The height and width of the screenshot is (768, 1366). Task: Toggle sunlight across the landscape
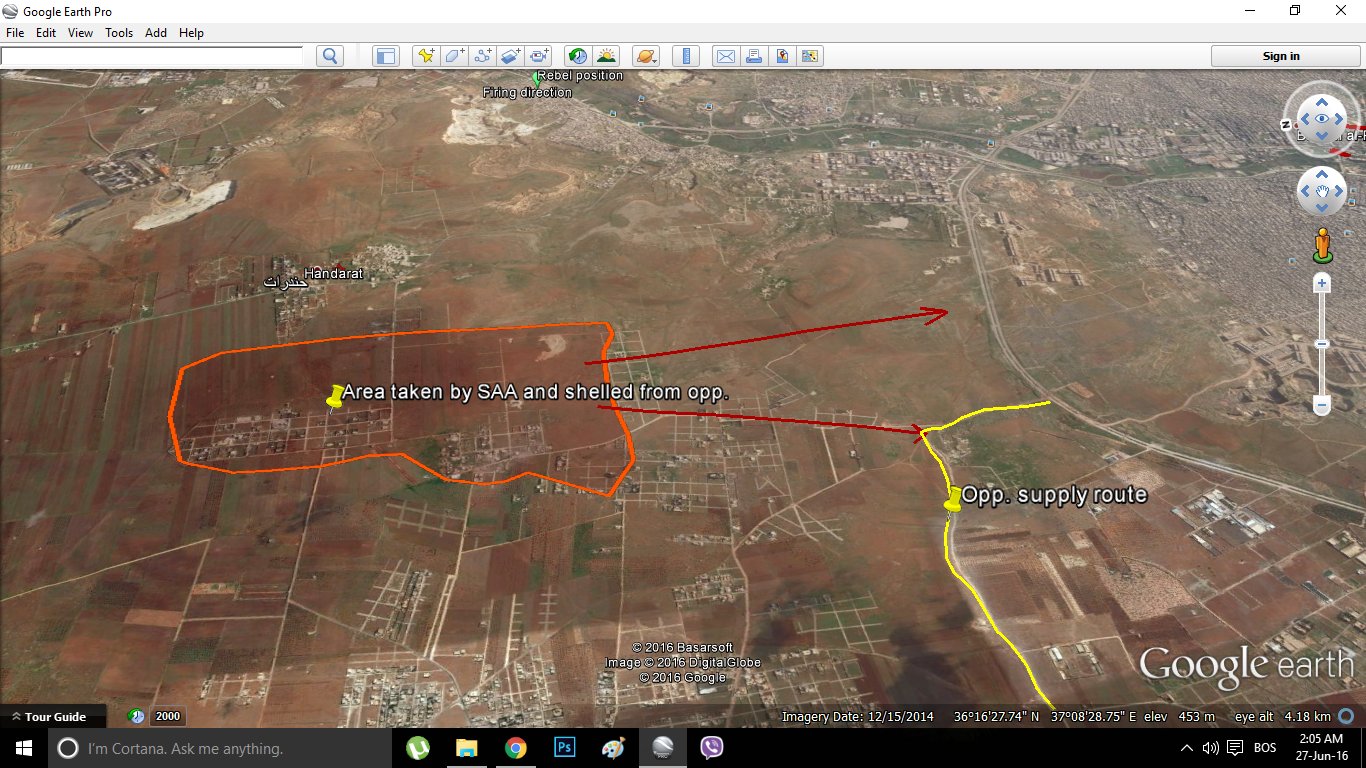coord(605,56)
